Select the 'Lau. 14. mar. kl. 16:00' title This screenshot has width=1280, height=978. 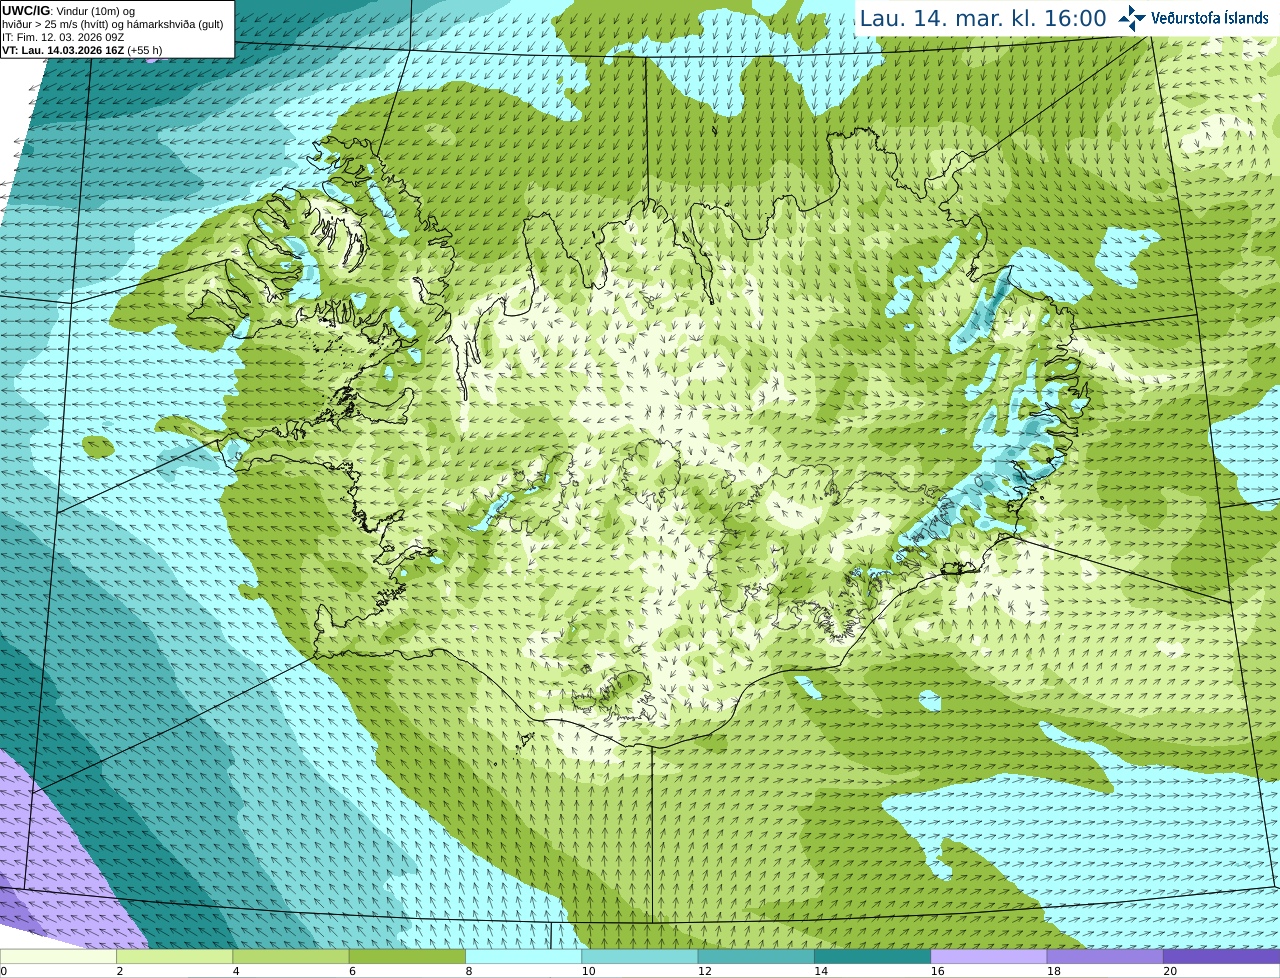click(x=983, y=19)
